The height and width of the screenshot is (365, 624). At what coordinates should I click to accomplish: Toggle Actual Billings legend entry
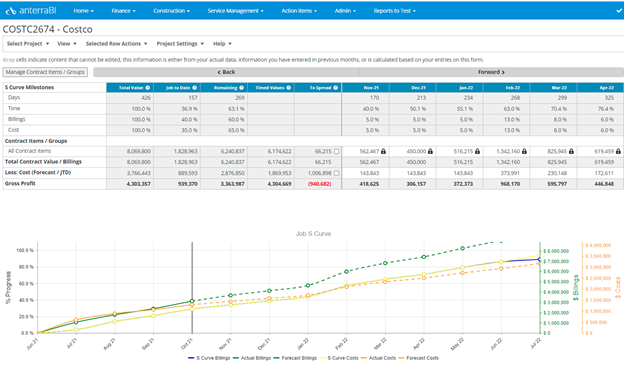pos(252,358)
